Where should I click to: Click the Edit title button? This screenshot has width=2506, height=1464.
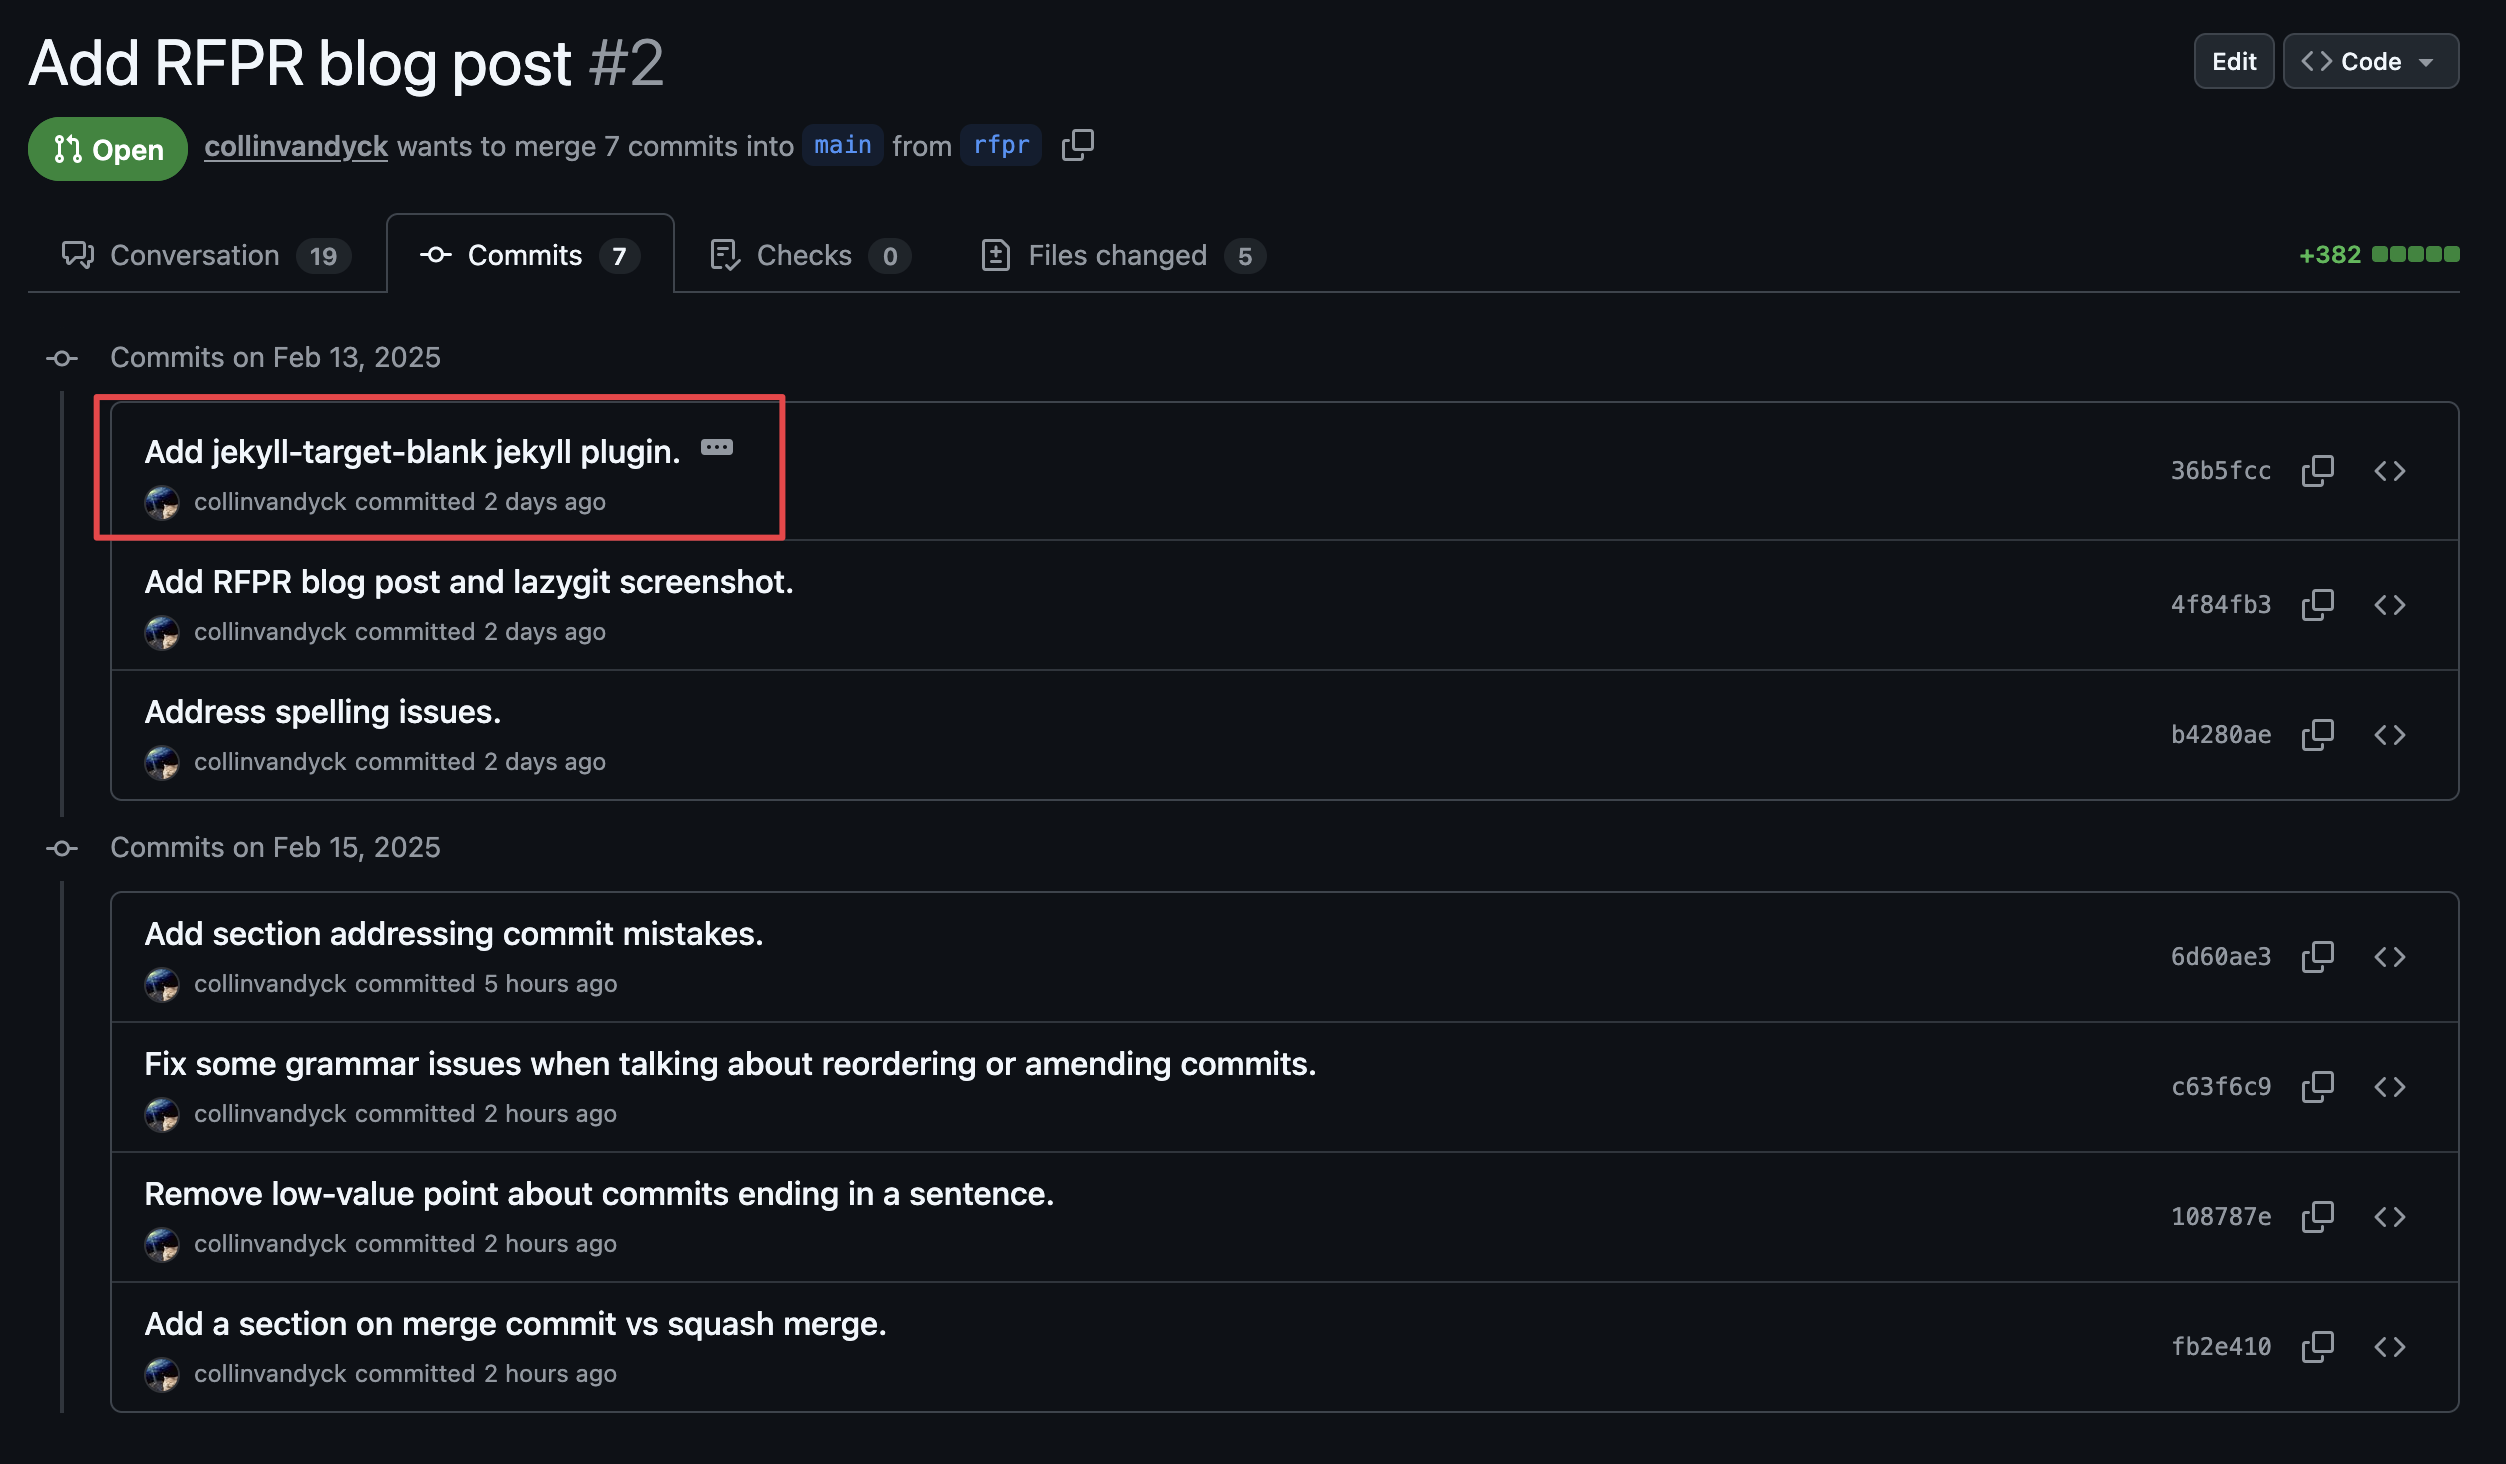click(2233, 62)
